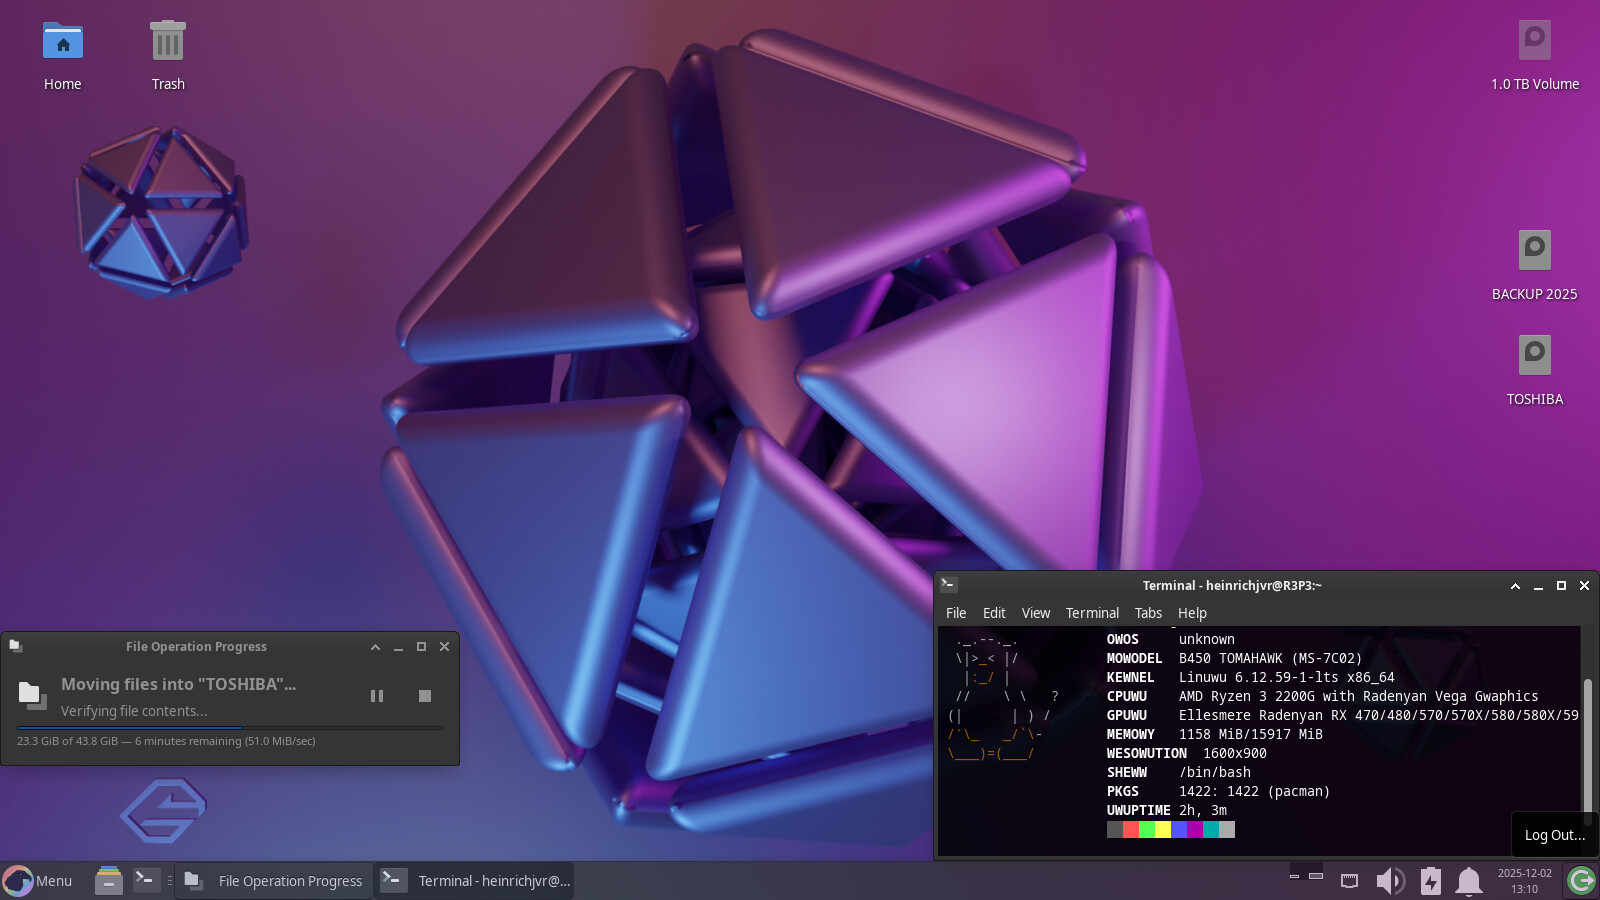Open the whisker Menu on the panel
1600x900 pixels.
click(38, 881)
